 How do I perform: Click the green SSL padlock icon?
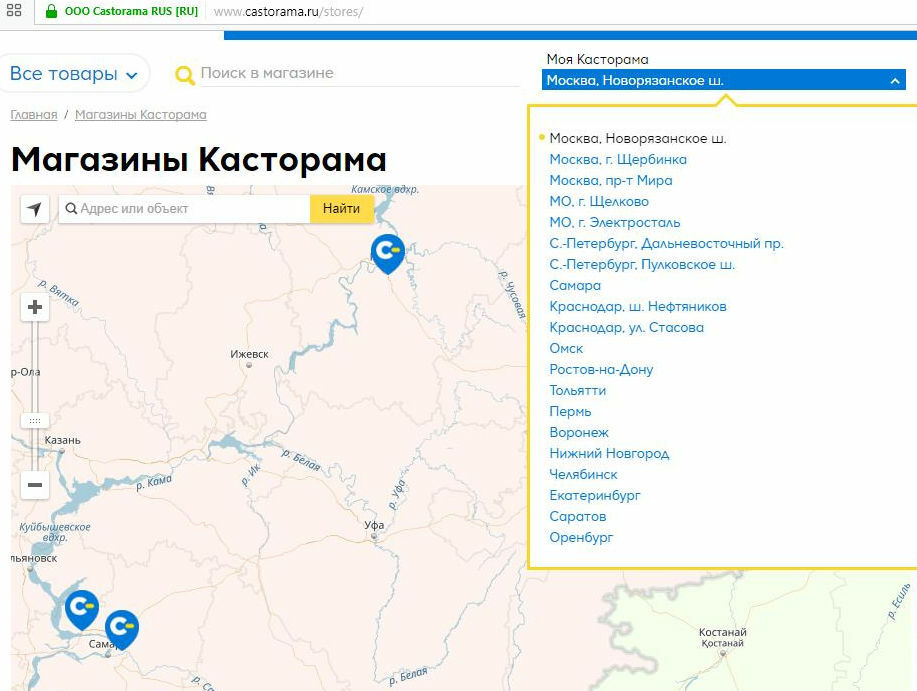tap(51, 11)
